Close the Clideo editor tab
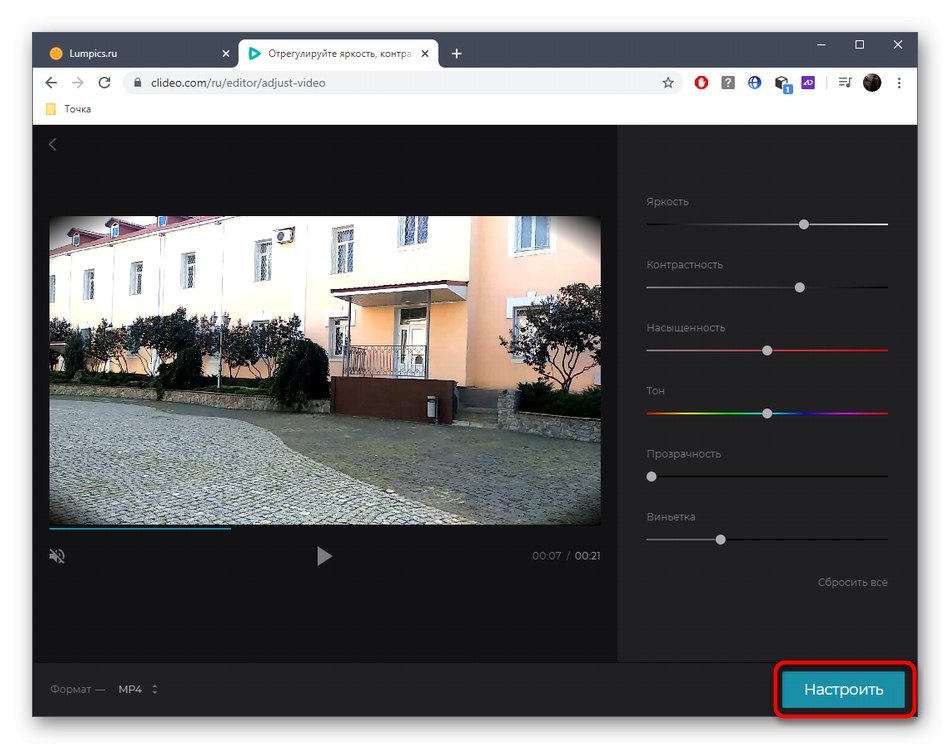Screen dimensions: 950x749 tap(425, 54)
